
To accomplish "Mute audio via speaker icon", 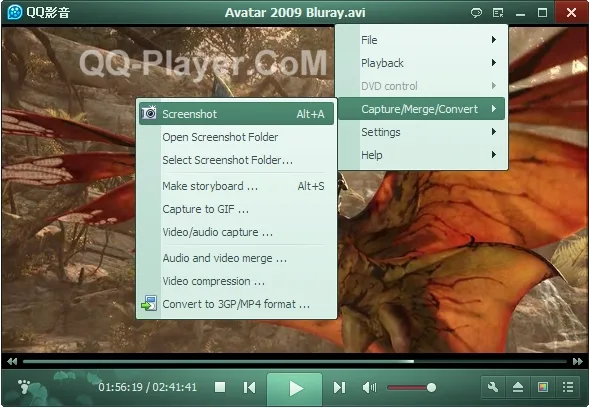I will pos(369,387).
